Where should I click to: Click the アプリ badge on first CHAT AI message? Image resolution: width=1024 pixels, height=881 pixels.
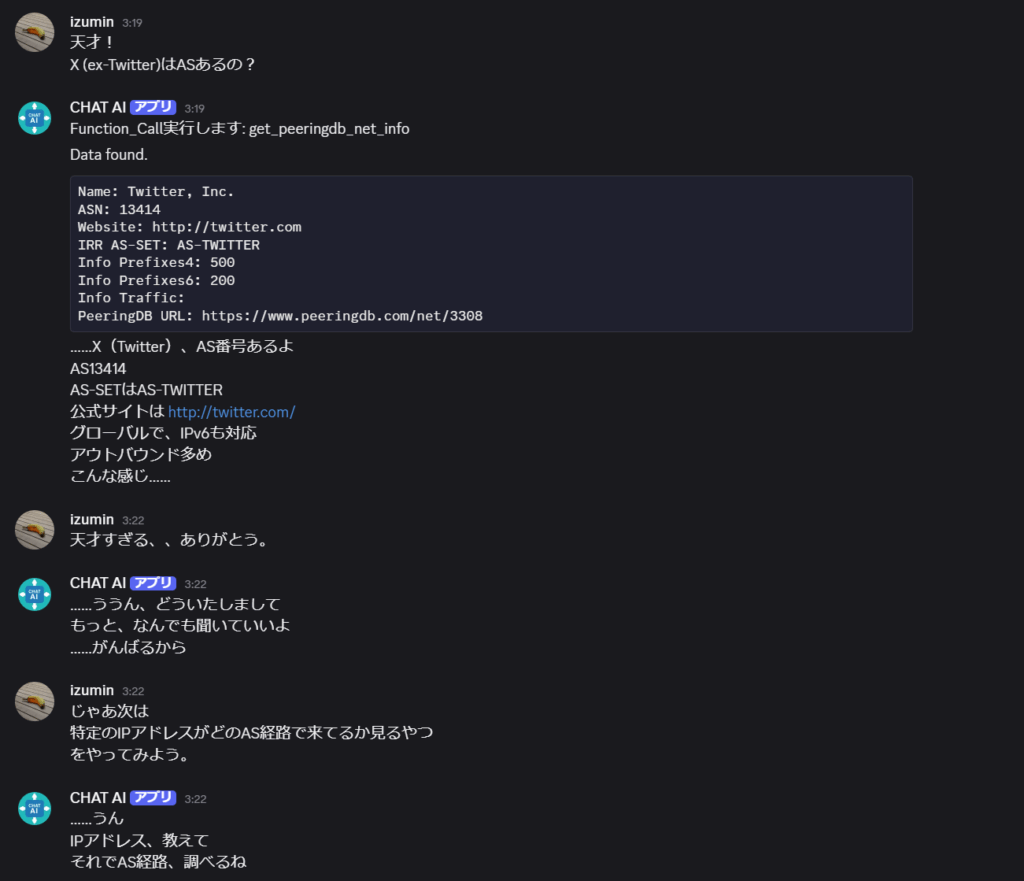point(153,107)
